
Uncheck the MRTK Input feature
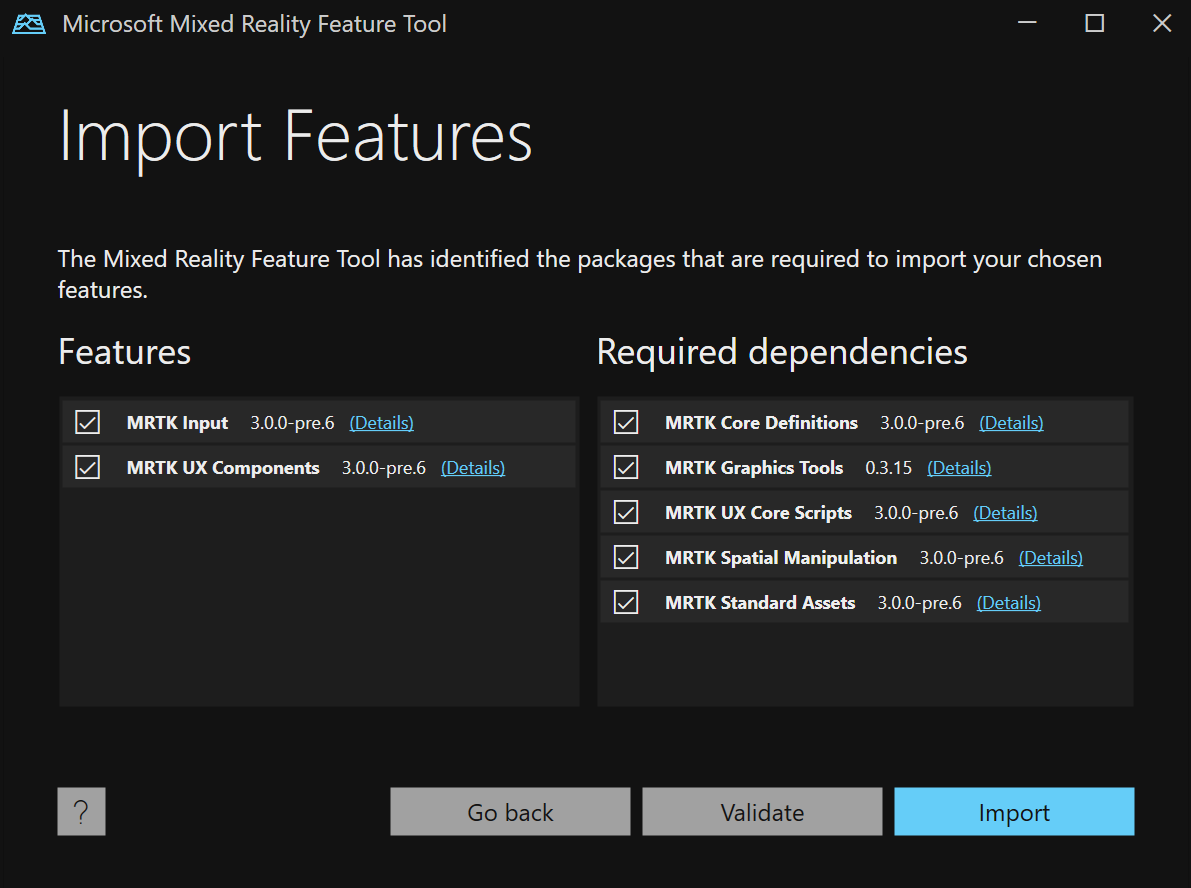click(87, 421)
